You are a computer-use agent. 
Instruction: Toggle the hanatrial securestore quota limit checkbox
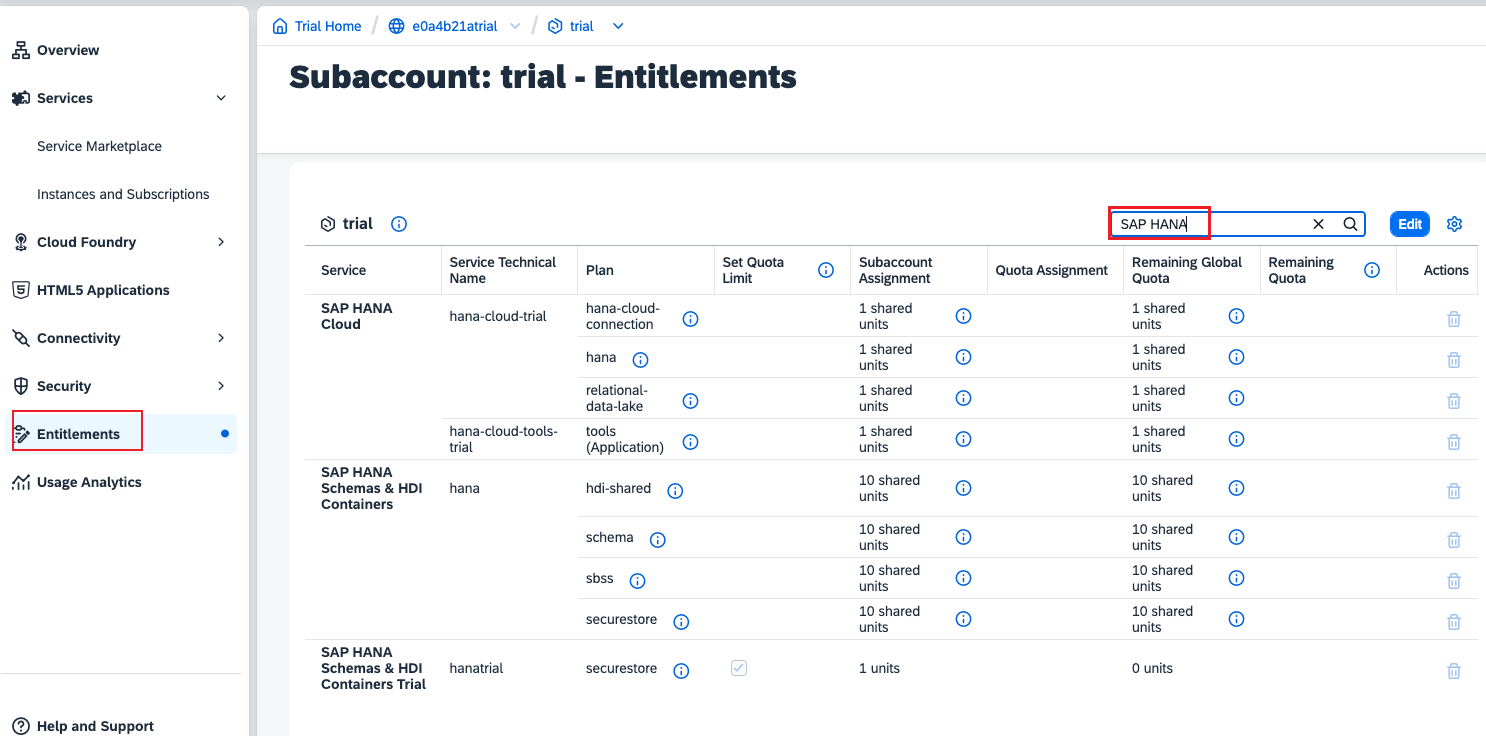coord(739,668)
